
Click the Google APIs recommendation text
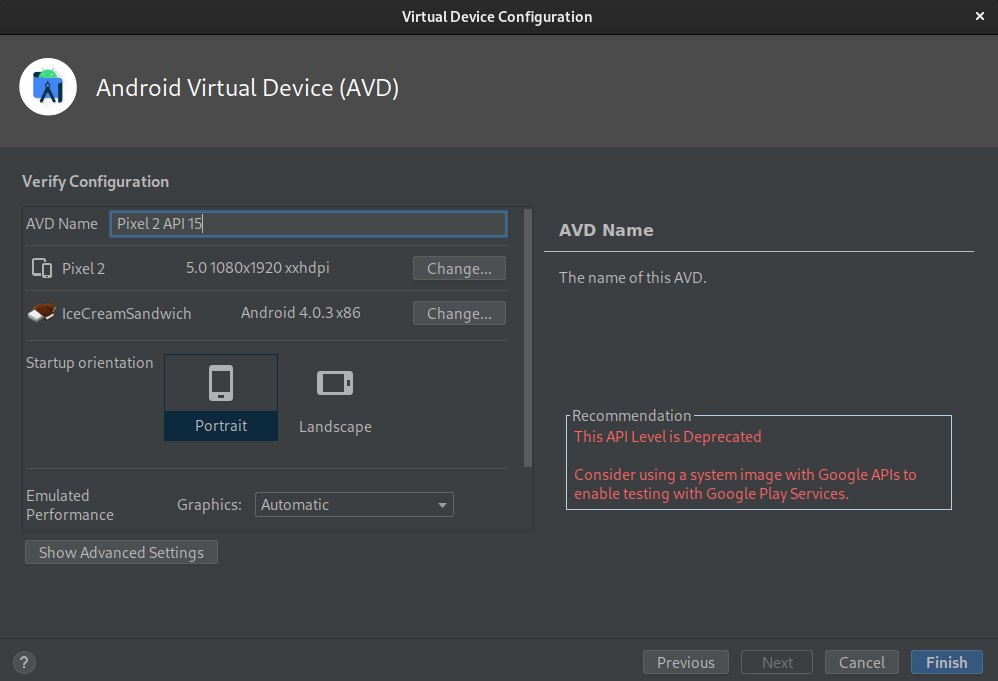745,484
